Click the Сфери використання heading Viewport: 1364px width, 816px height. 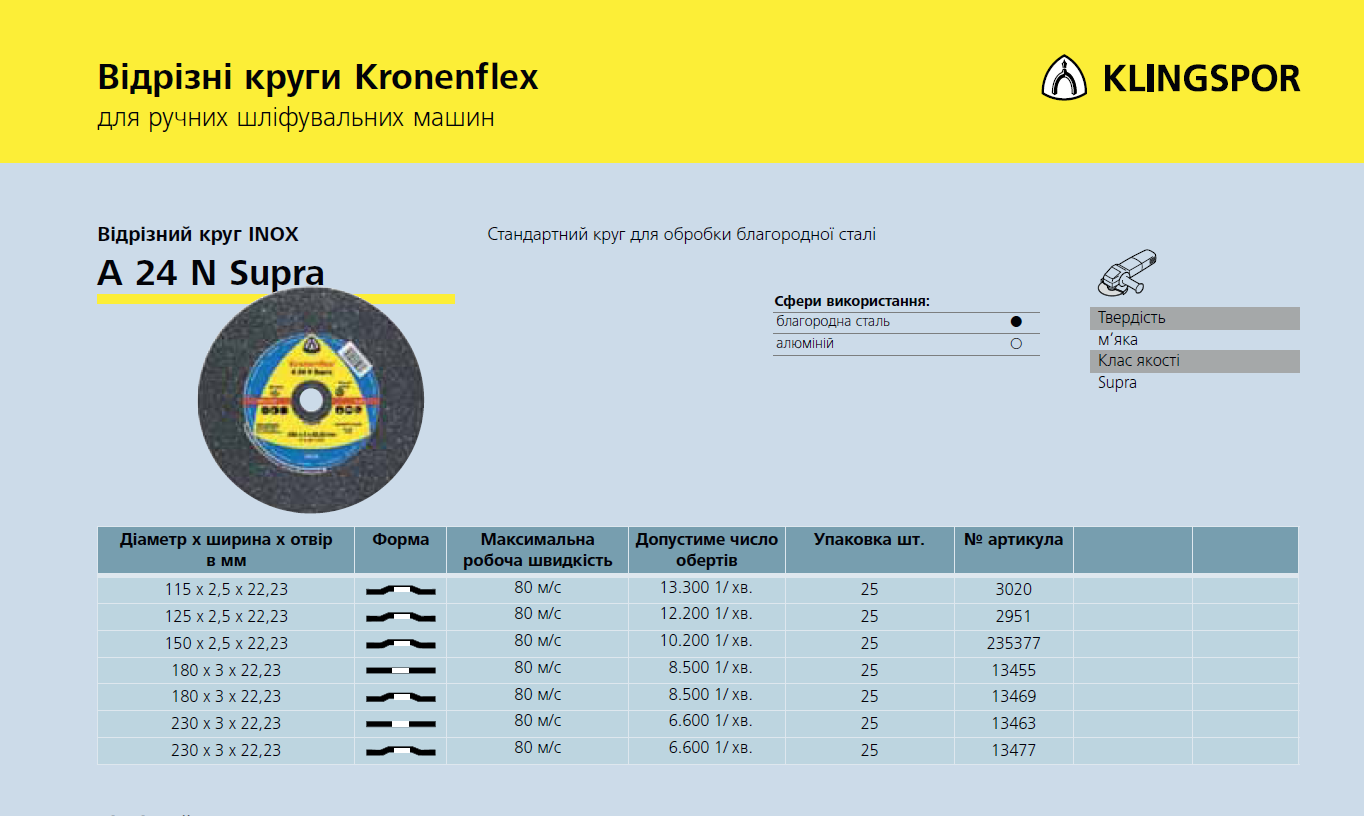tap(852, 301)
